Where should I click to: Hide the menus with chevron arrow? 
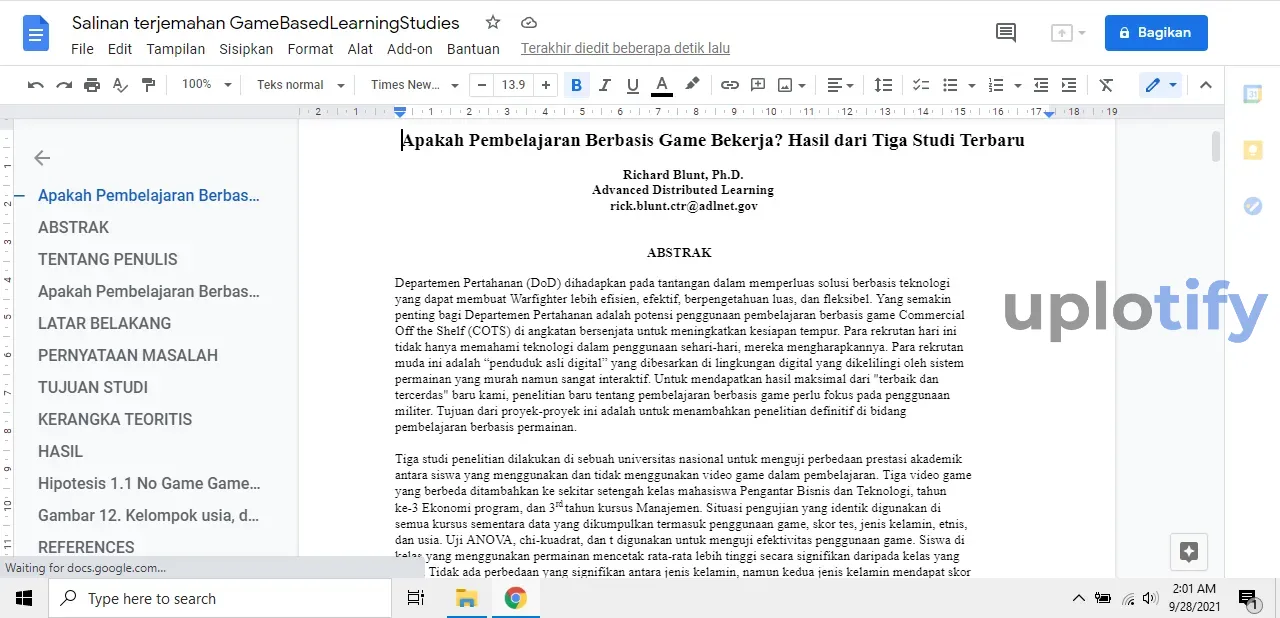pyautogui.click(x=1206, y=85)
